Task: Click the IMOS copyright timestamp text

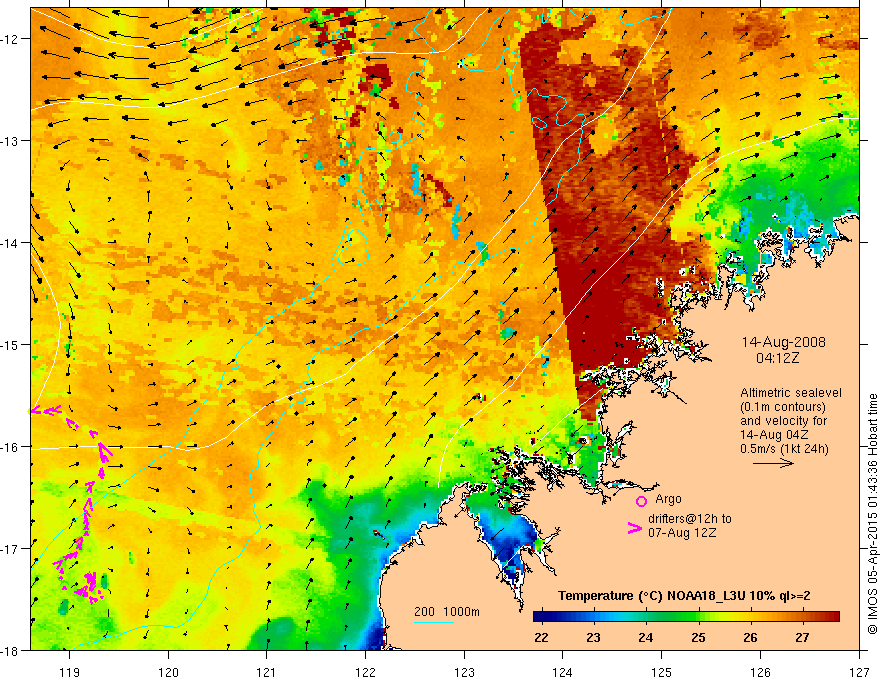Action: point(872,516)
